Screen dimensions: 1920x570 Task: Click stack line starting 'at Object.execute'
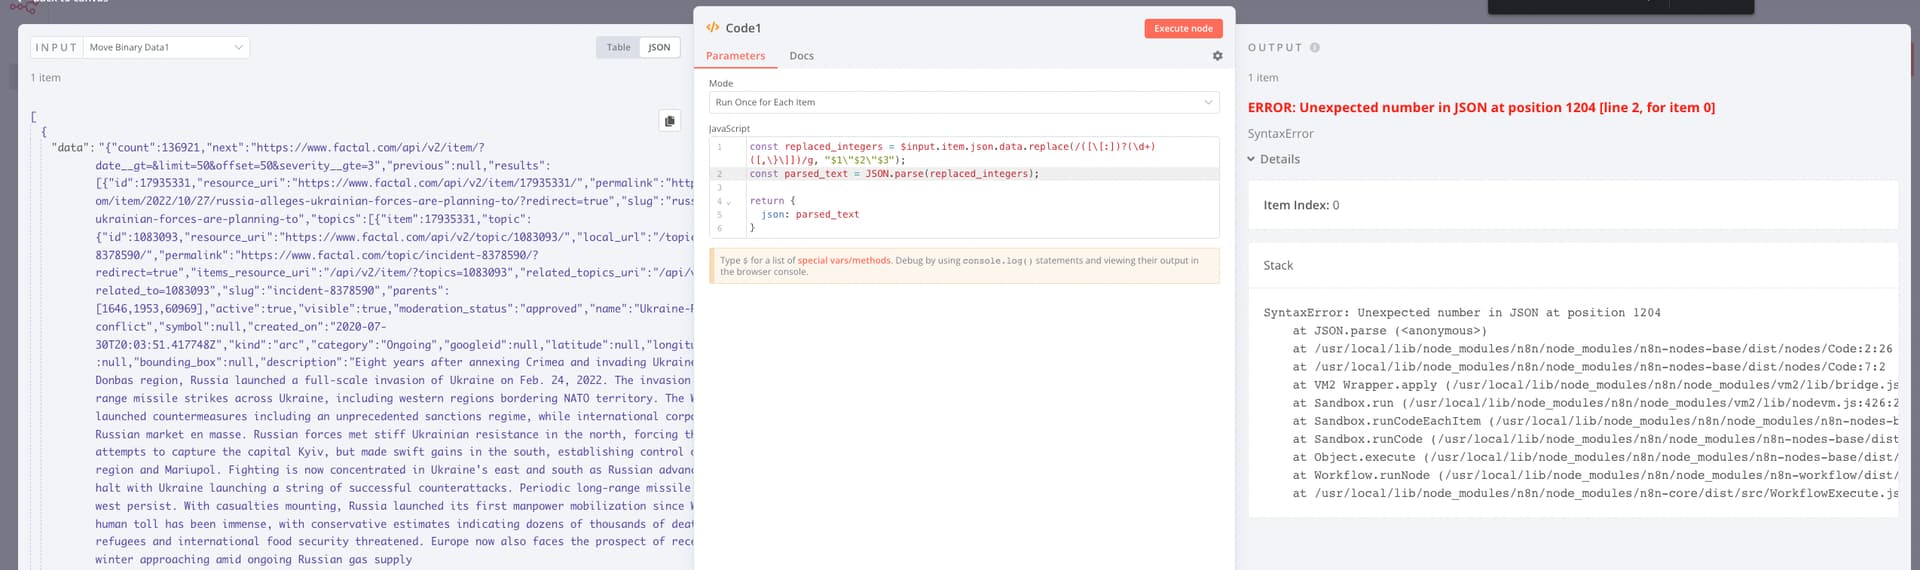click(x=1595, y=457)
